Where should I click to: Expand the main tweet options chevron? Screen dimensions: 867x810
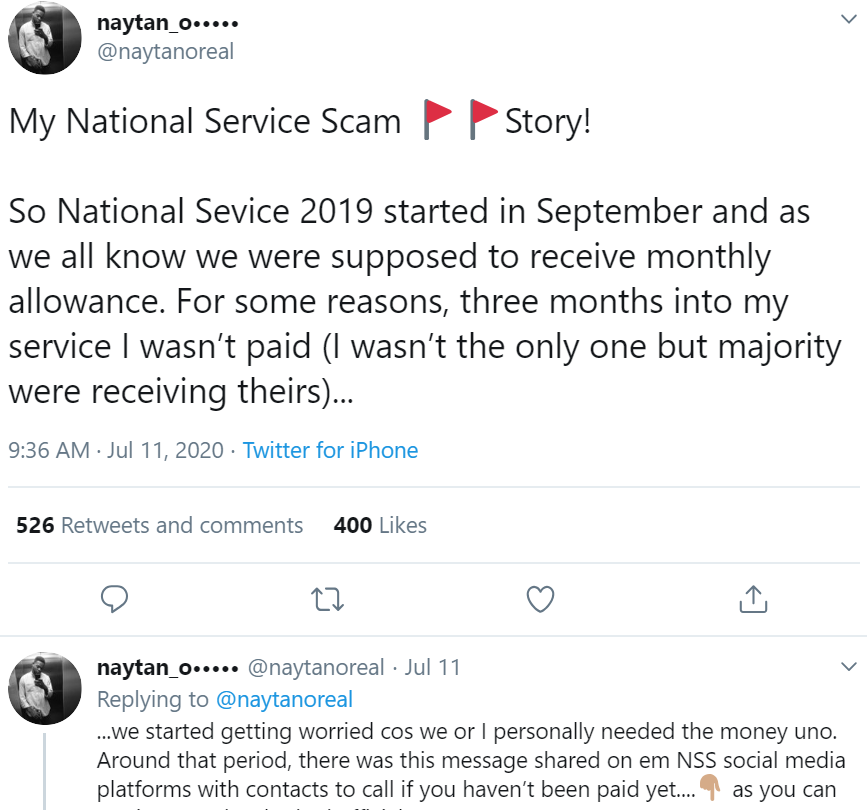pyautogui.click(x=849, y=19)
